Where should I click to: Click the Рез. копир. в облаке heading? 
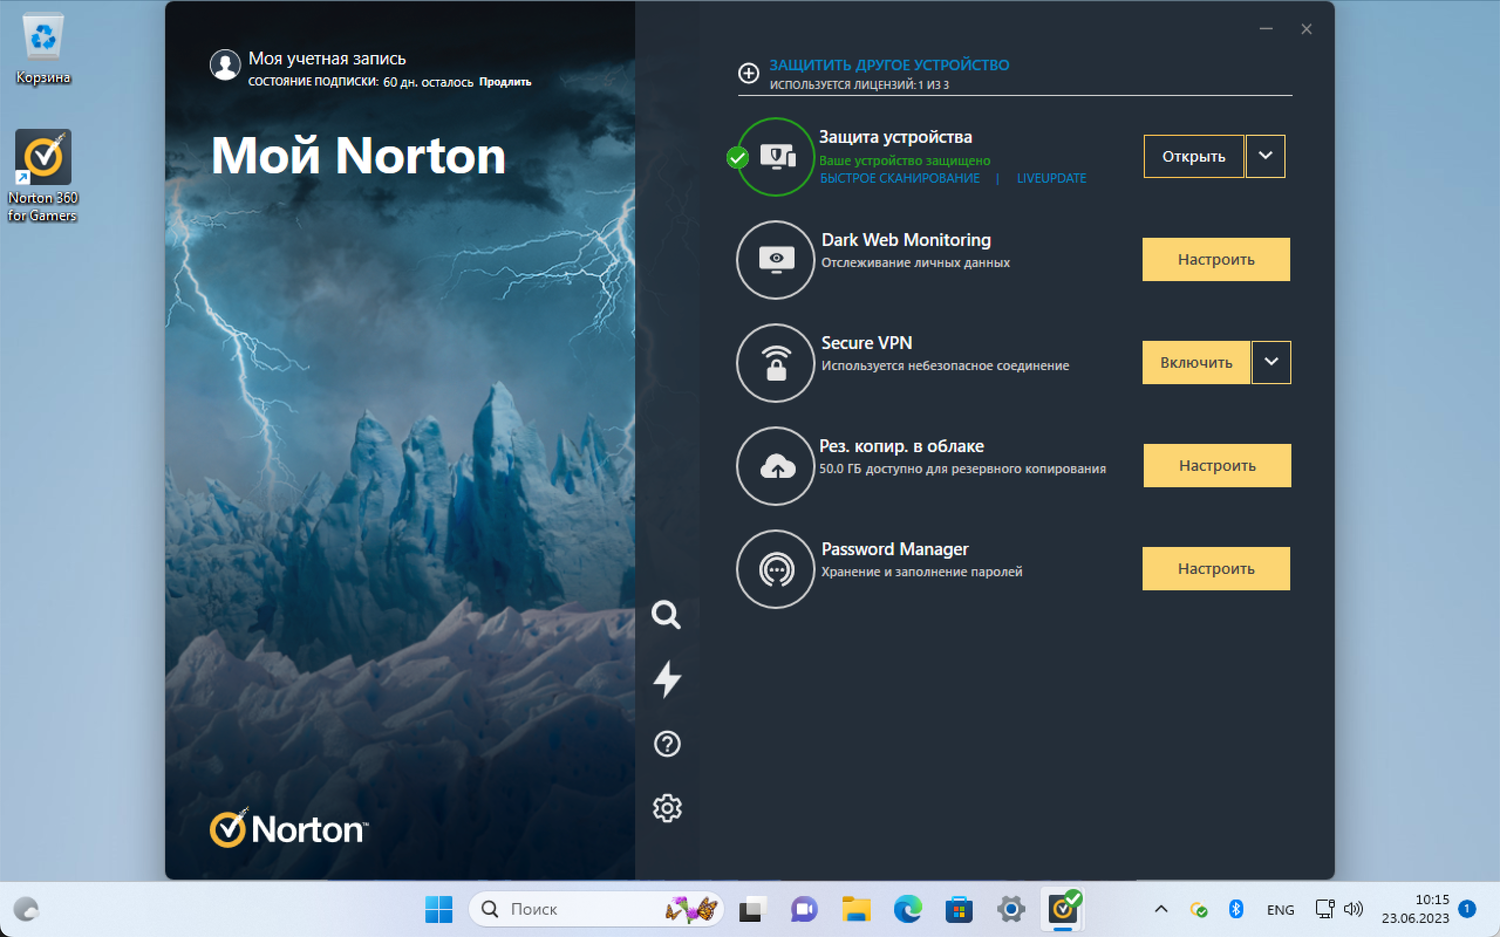point(901,446)
